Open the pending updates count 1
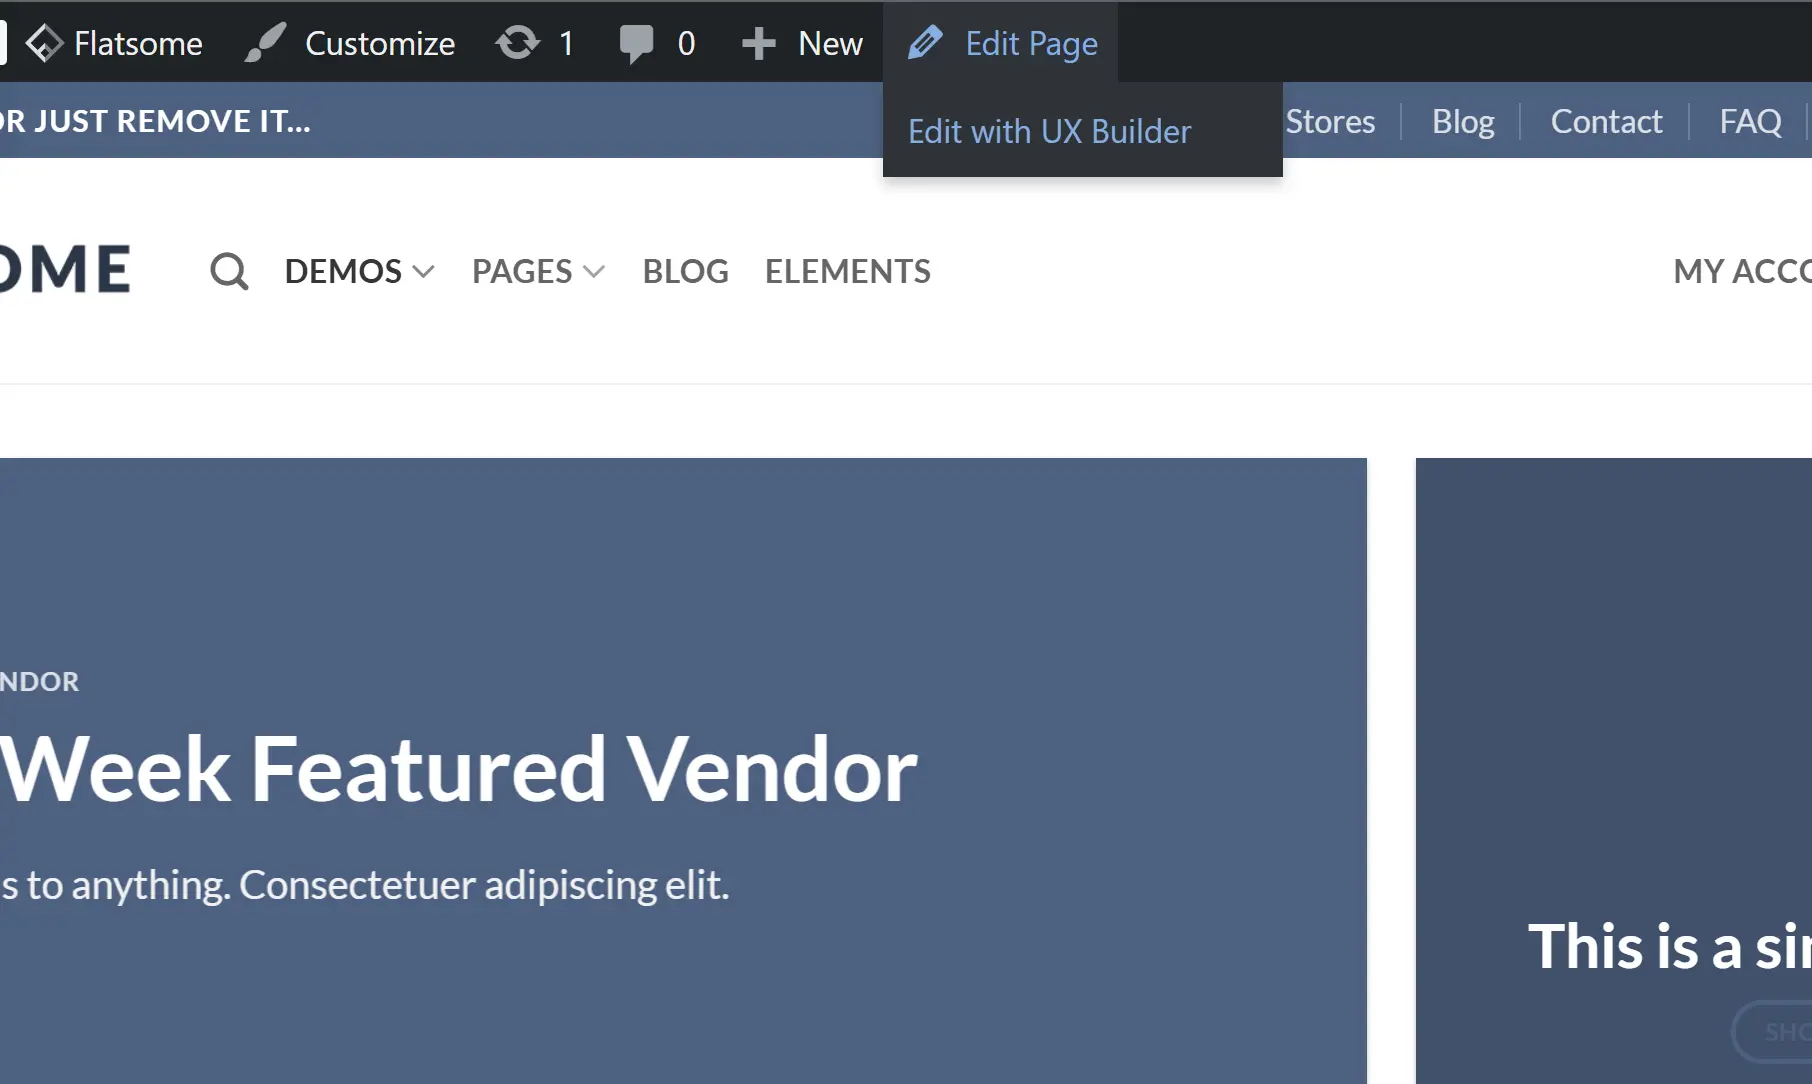 click(566, 43)
